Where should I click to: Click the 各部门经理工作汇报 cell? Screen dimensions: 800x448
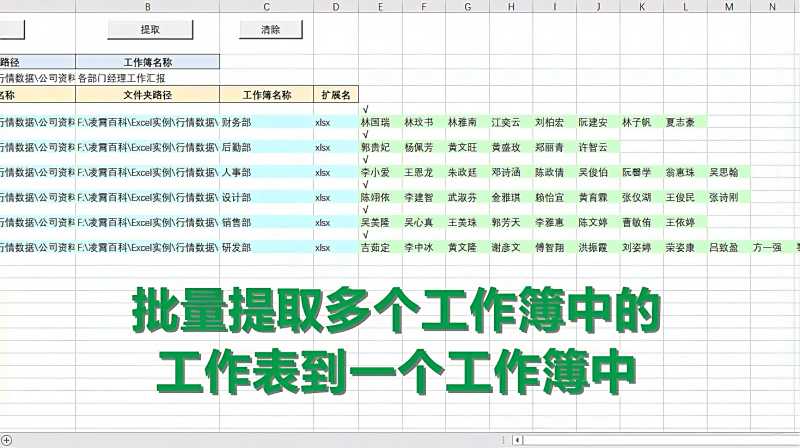click(147, 78)
